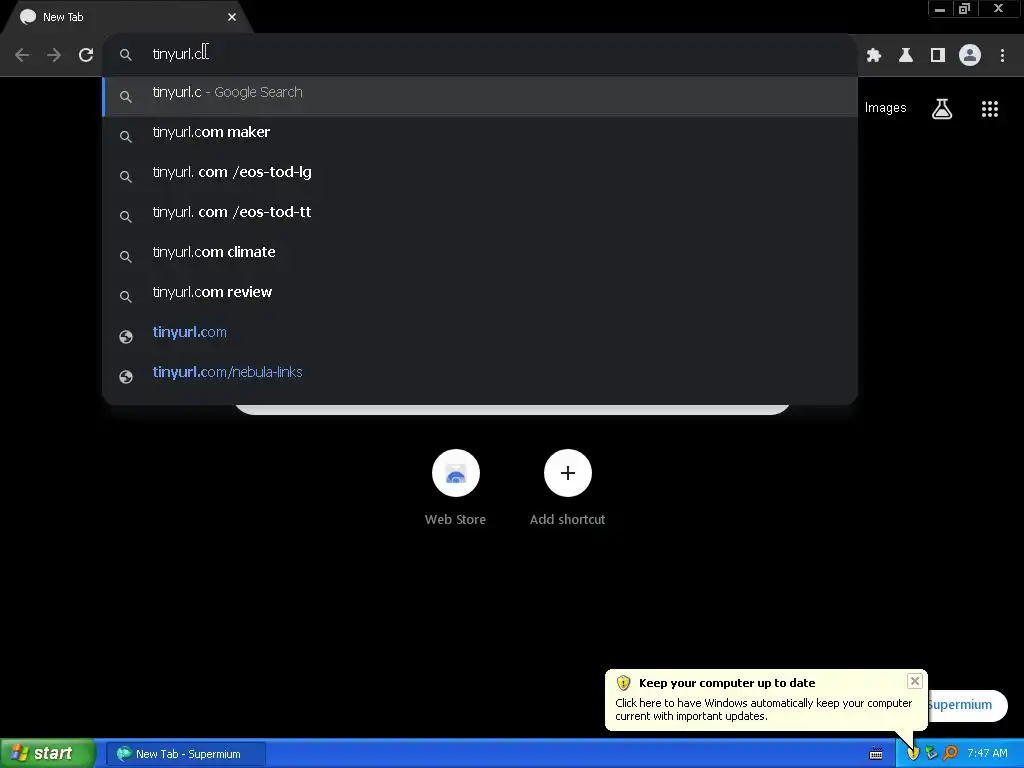This screenshot has height=768, width=1024.
Task: Click the green arrow tray icon
Action: (931, 754)
